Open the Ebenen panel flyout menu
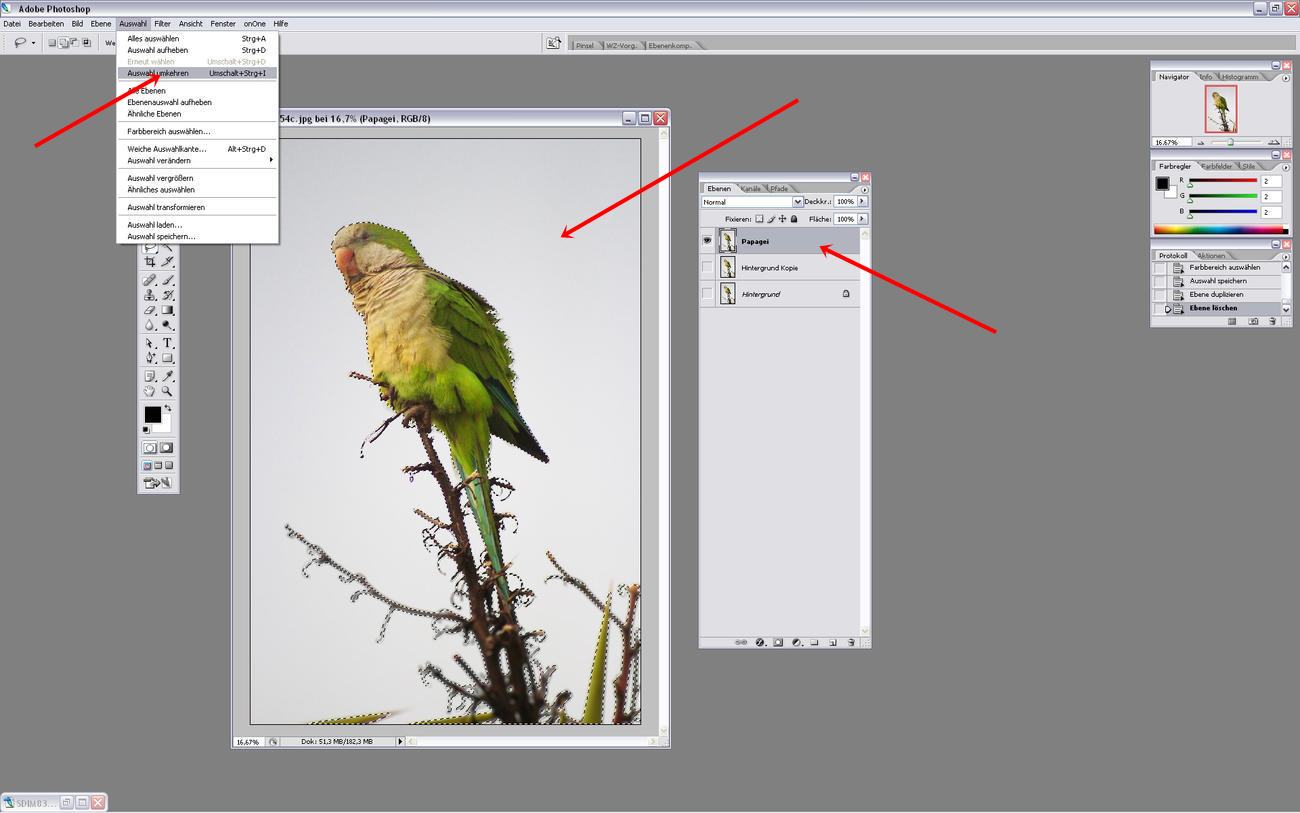Image resolution: width=1300 pixels, height=813 pixels. [864, 190]
